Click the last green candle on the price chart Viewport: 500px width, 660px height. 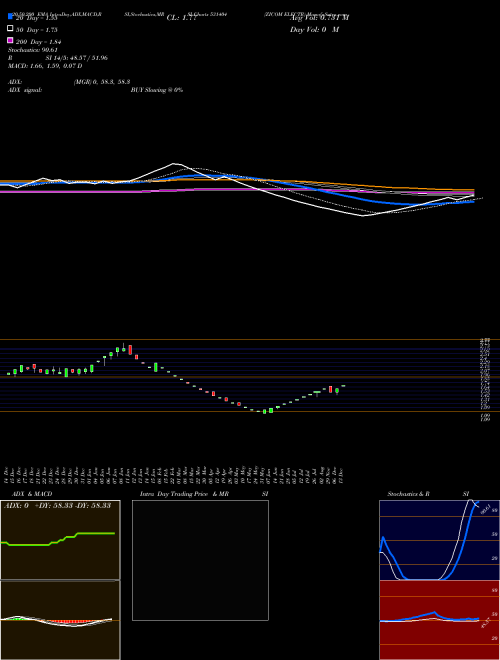click(x=343, y=386)
